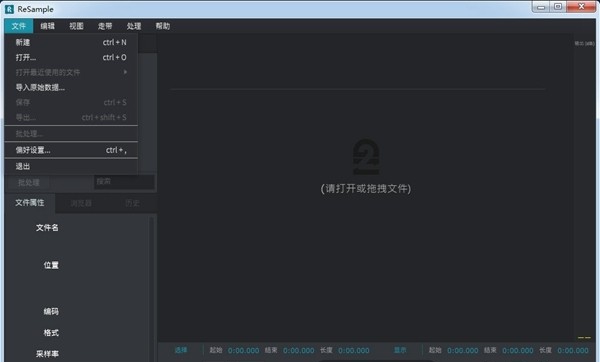Choose 打开... from the file menu

(x=71, y=57)
